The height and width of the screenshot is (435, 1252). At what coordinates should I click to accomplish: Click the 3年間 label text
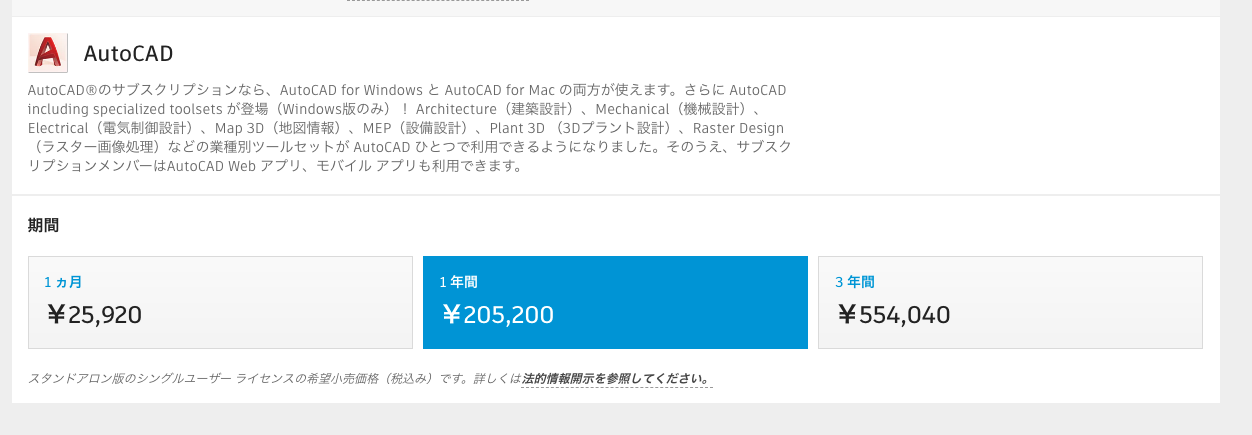pos(855,282)
